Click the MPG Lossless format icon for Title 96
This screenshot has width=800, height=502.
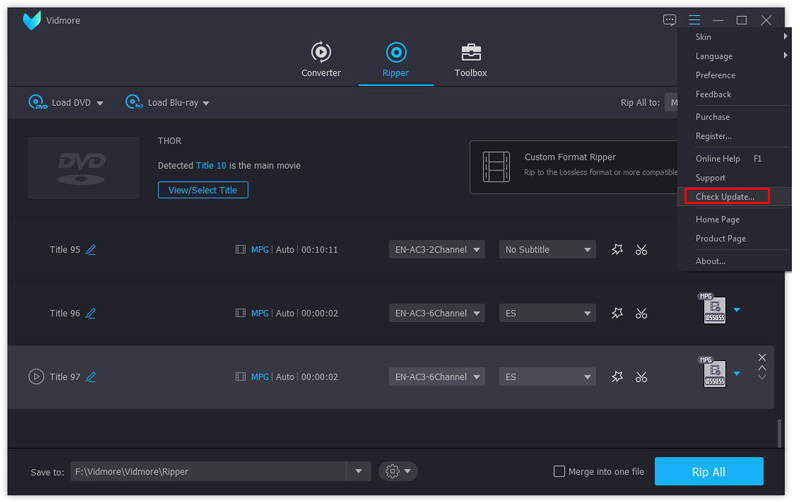(713, 310)
